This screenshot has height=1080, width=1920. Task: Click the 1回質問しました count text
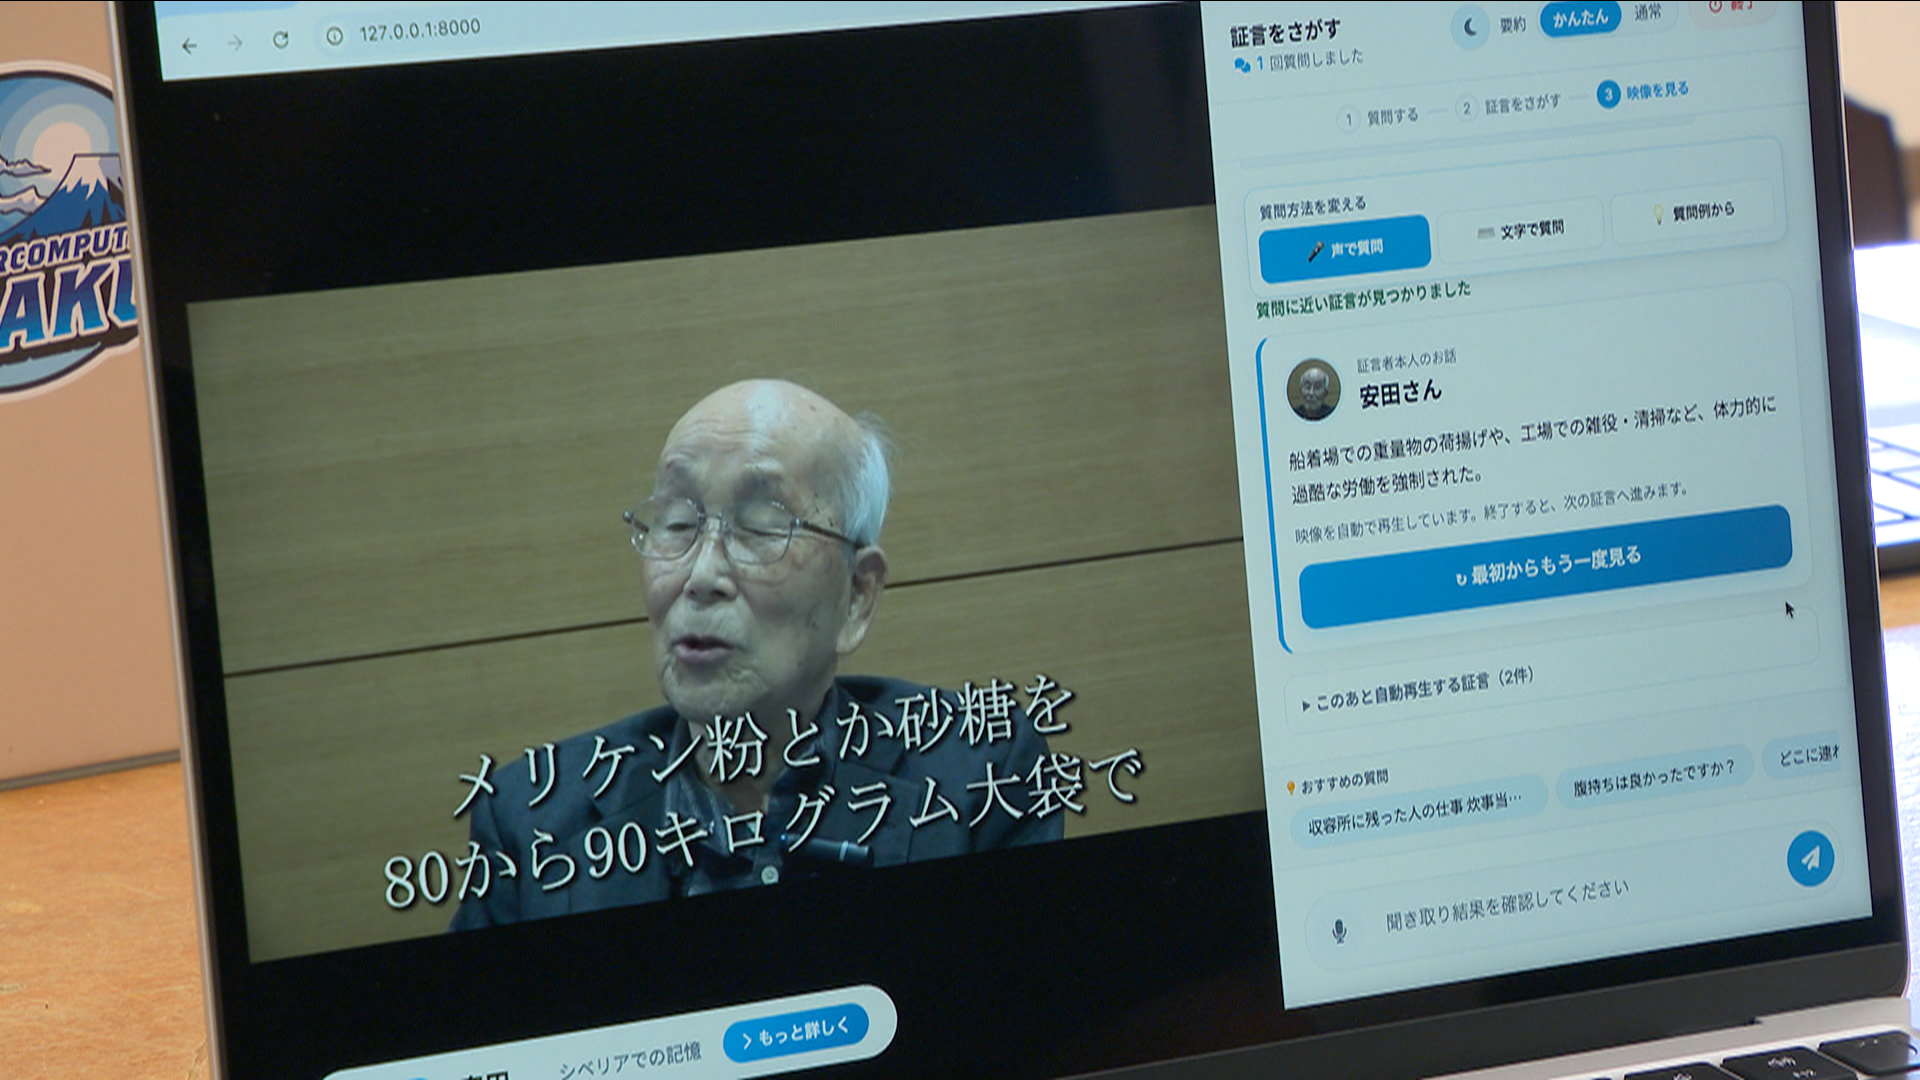(1310, 61)
